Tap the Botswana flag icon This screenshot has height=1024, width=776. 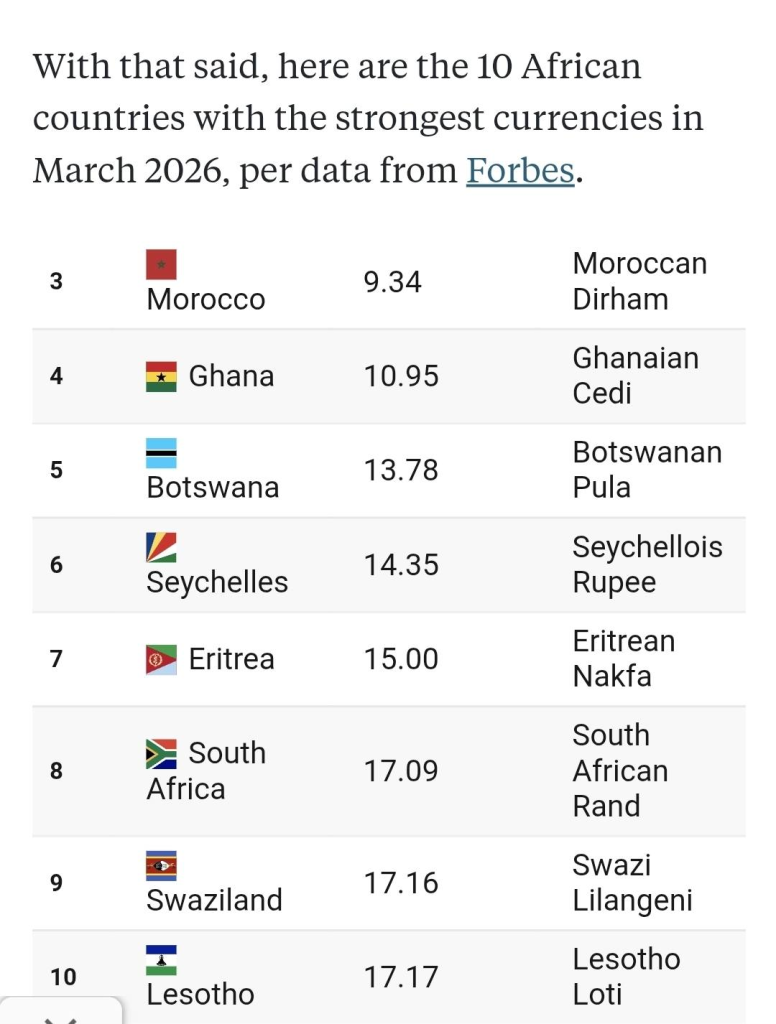click(161, 452)
